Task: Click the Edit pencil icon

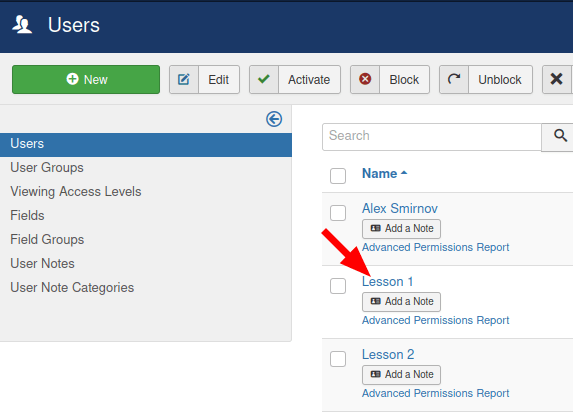Action: [184, 79]
